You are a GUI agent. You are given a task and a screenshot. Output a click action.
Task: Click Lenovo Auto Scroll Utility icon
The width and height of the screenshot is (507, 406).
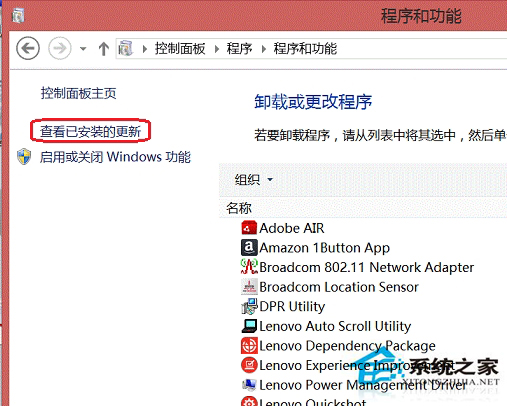click(x=249, y=326)
